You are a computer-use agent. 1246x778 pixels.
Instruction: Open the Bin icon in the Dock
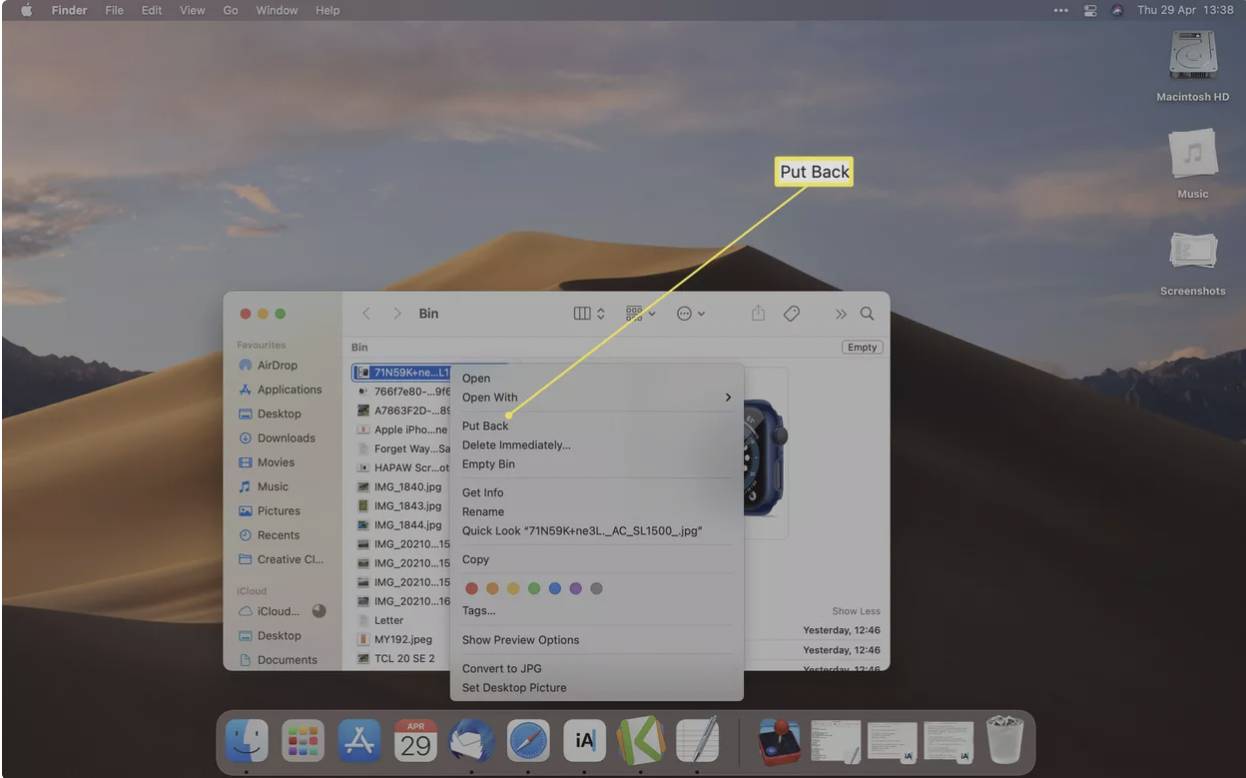click(1004, 740)
